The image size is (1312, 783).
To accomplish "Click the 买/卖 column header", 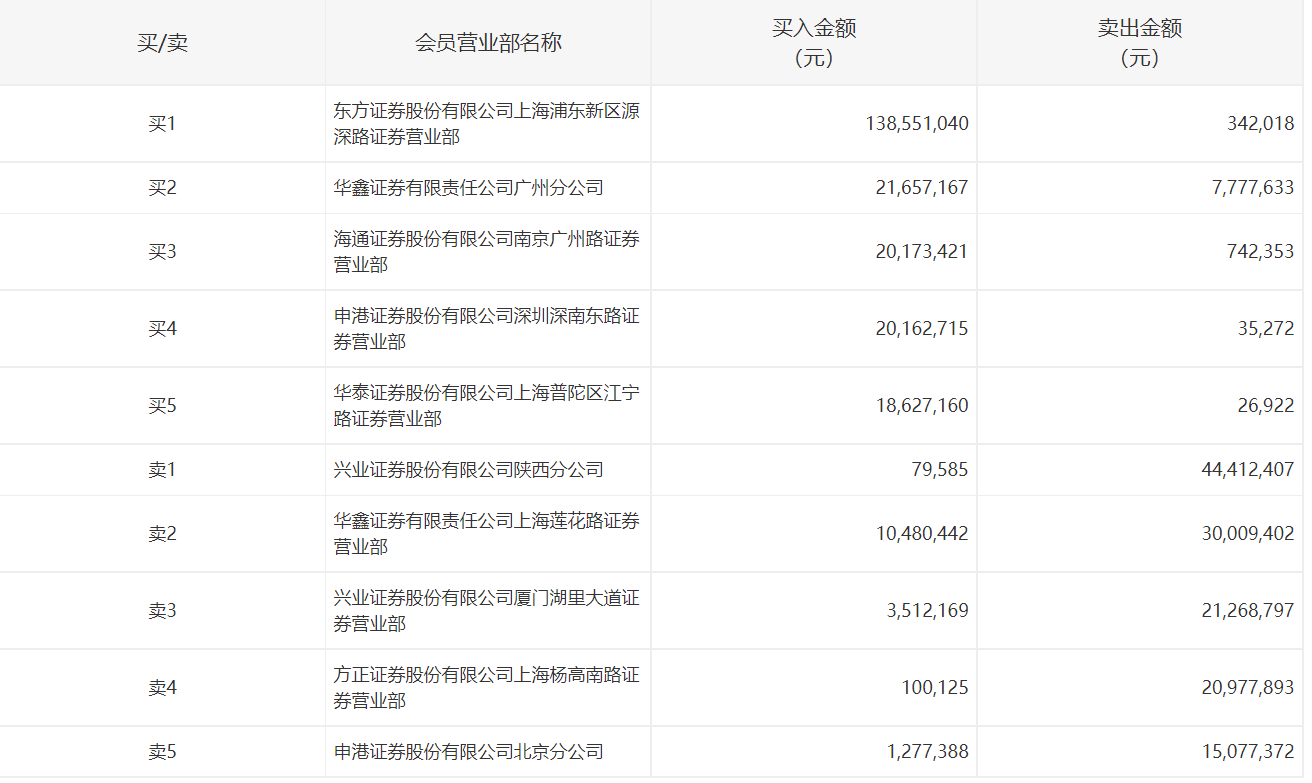I will point(162,43).
